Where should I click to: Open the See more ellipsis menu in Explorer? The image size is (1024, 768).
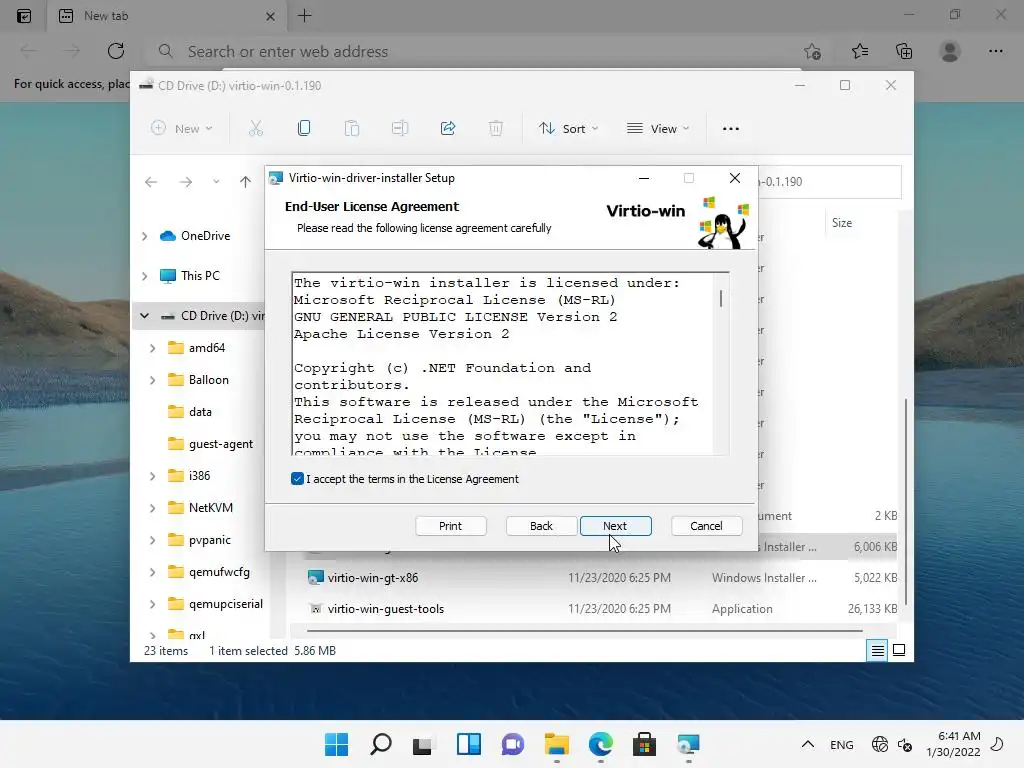pos(731,129)
